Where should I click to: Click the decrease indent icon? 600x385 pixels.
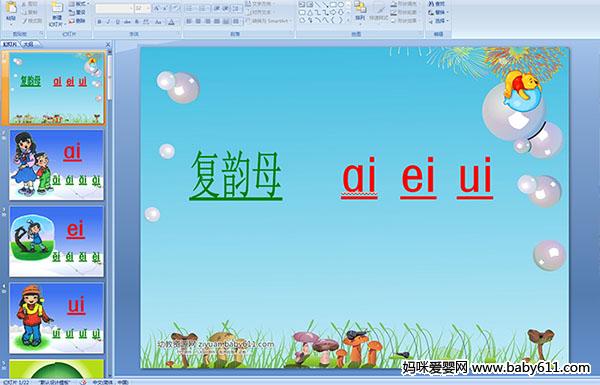(217, 8)
